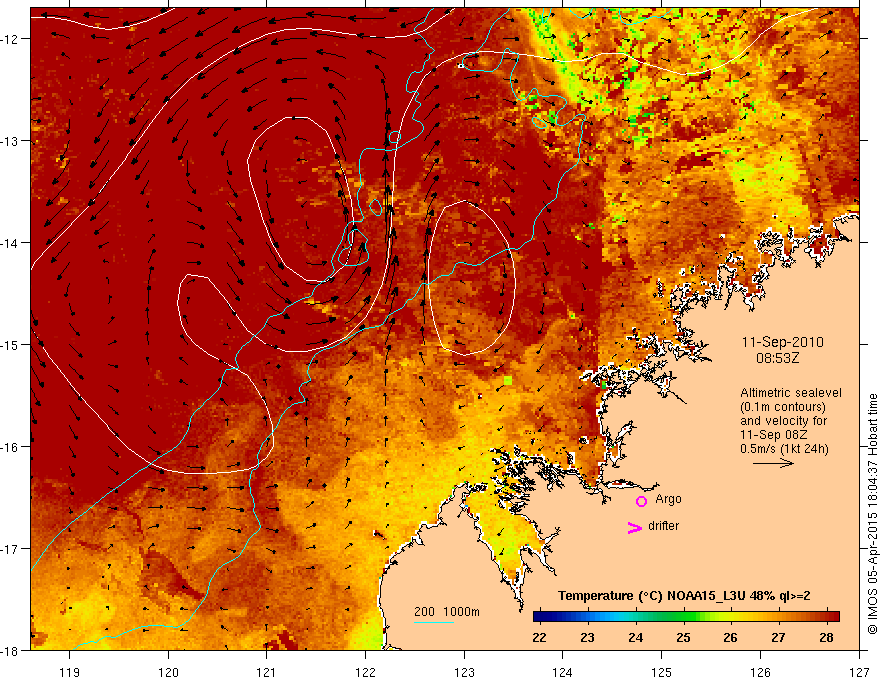This screenshot has height=680, width=880.
Task: Click the latitude axis label -18
Action: 11,651
